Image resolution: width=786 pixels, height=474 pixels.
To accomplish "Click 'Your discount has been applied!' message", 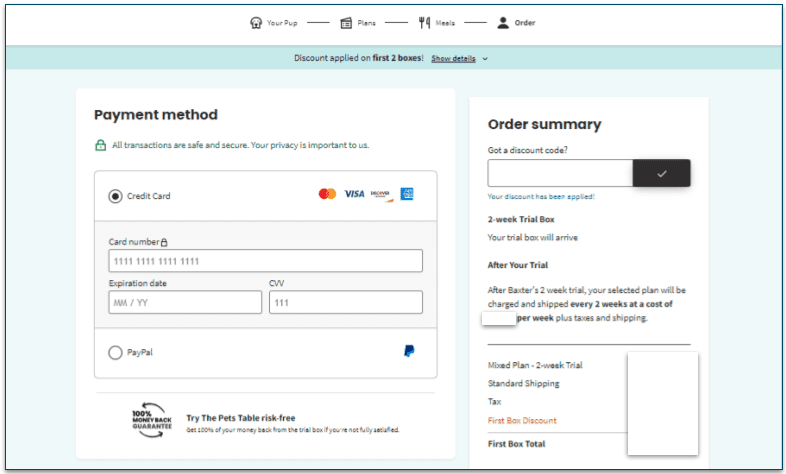I will tap(541, 196).
